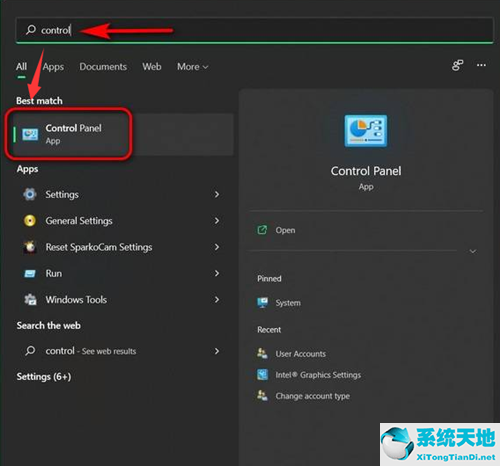Expand the Run result chevron
500x466 pixels.
[217, 273]
